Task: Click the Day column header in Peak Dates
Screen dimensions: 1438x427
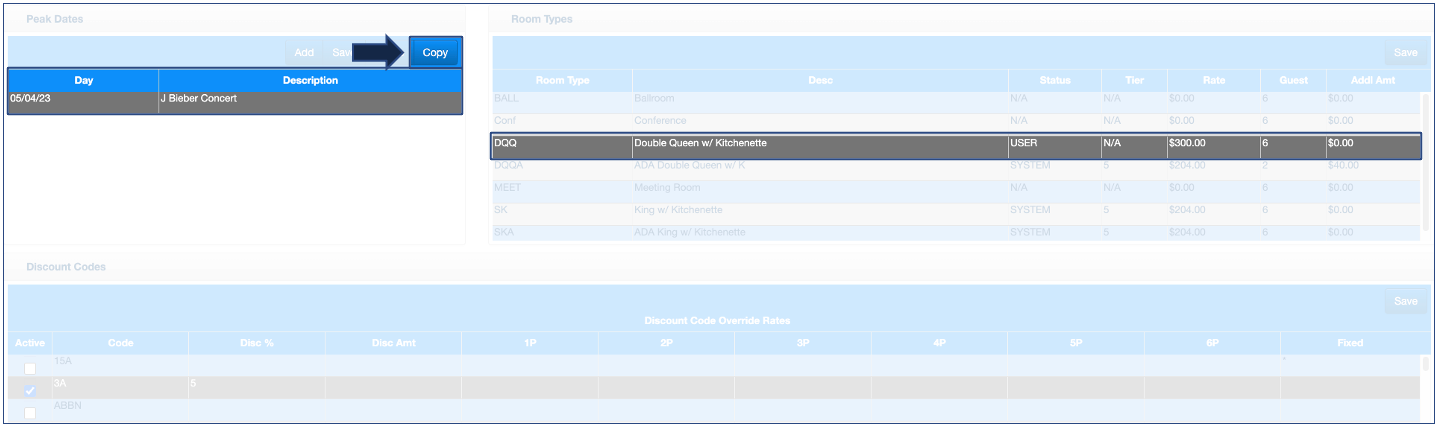Action: 83,80
